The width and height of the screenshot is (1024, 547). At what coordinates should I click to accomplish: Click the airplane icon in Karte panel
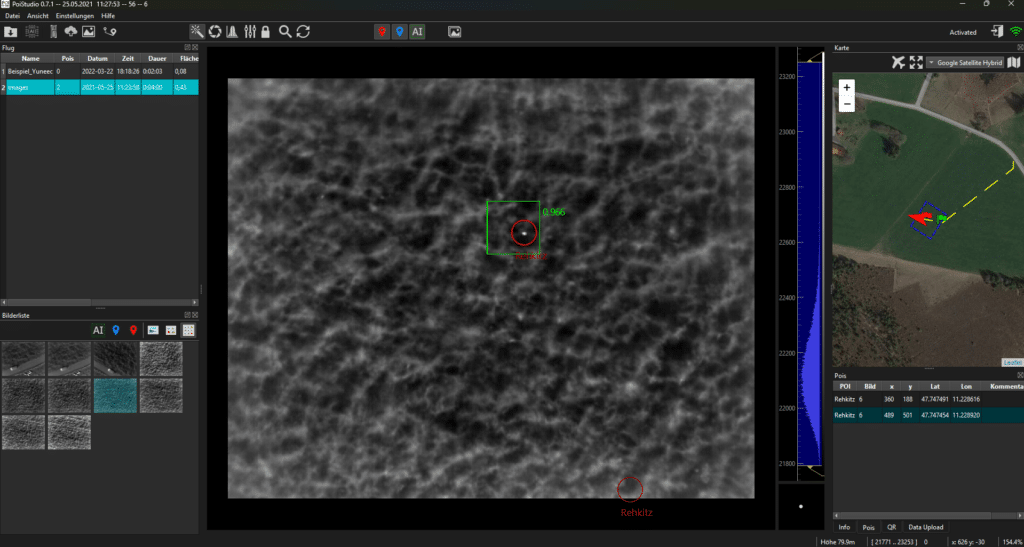[897, 63]
